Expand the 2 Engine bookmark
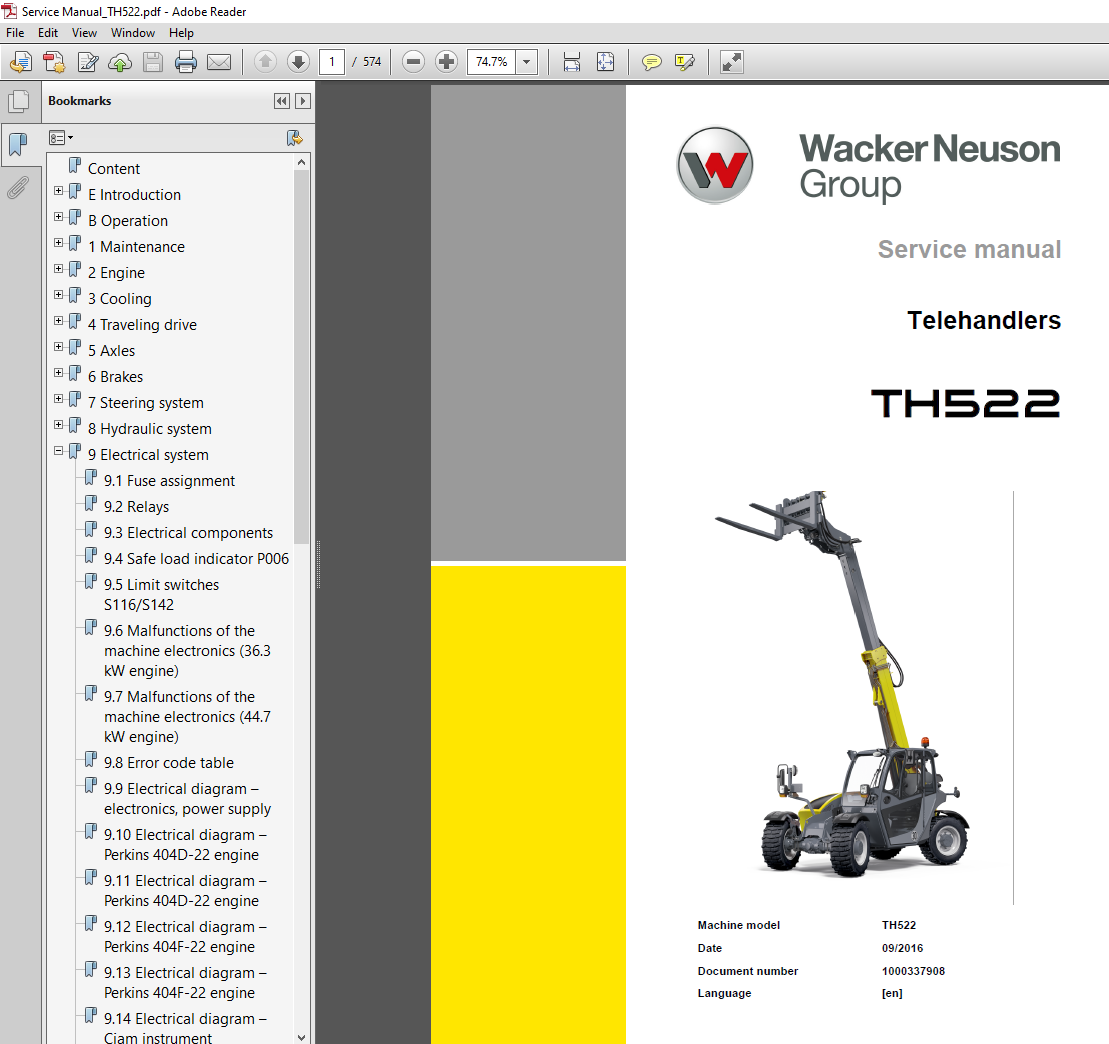This screenshot has width=1109, height=1044. [58, 269]
